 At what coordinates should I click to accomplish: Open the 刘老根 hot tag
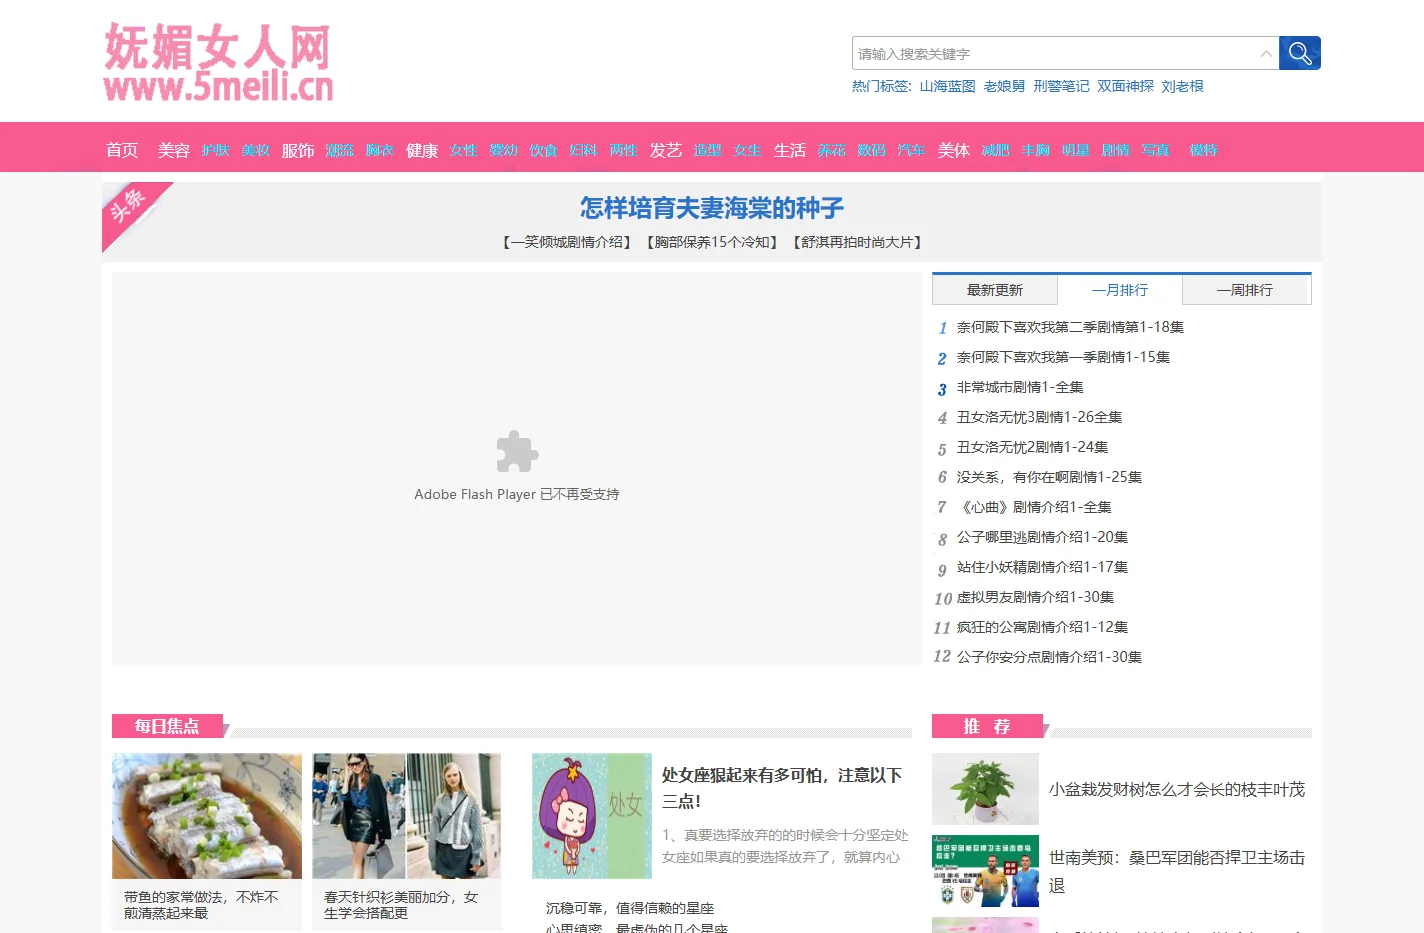click(x=1182, y=86)
